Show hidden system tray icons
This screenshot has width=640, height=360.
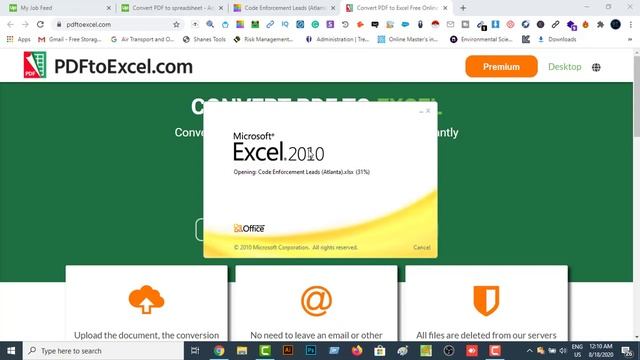point(529,351)
